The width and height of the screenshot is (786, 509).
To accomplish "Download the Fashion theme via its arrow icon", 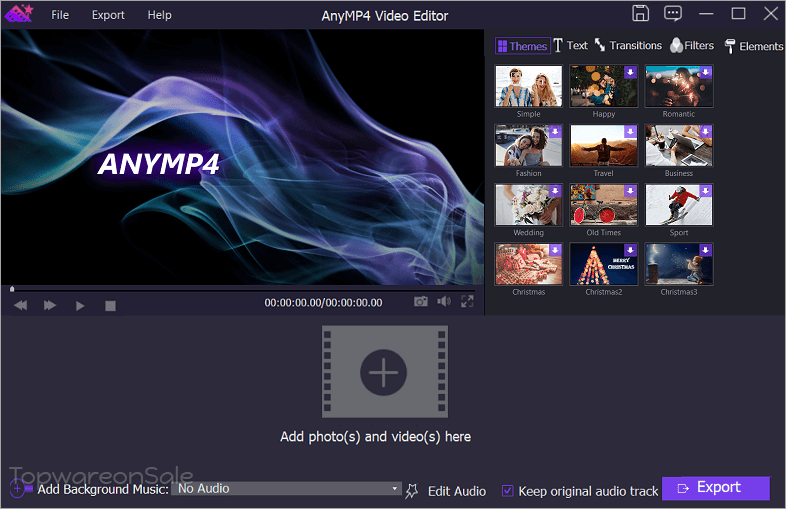I will coord(555,131).
